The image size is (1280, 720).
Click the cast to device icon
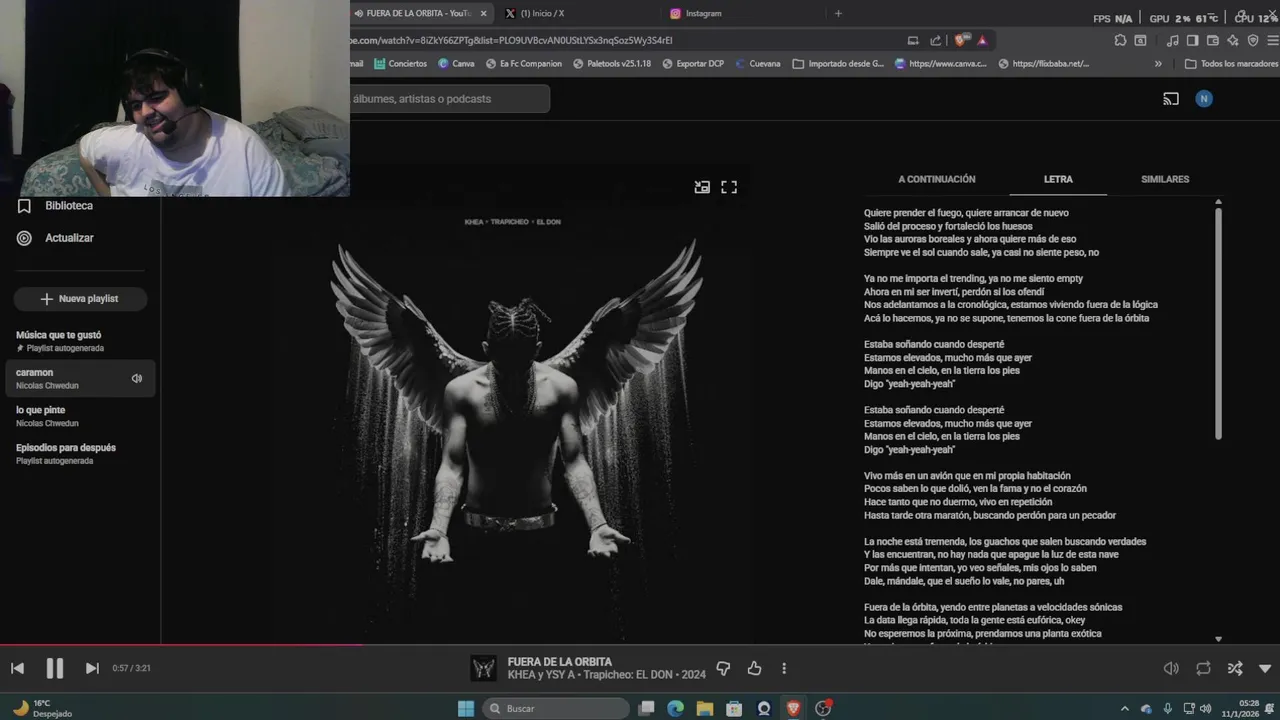pyautogui.click(x=1171, y=99)
